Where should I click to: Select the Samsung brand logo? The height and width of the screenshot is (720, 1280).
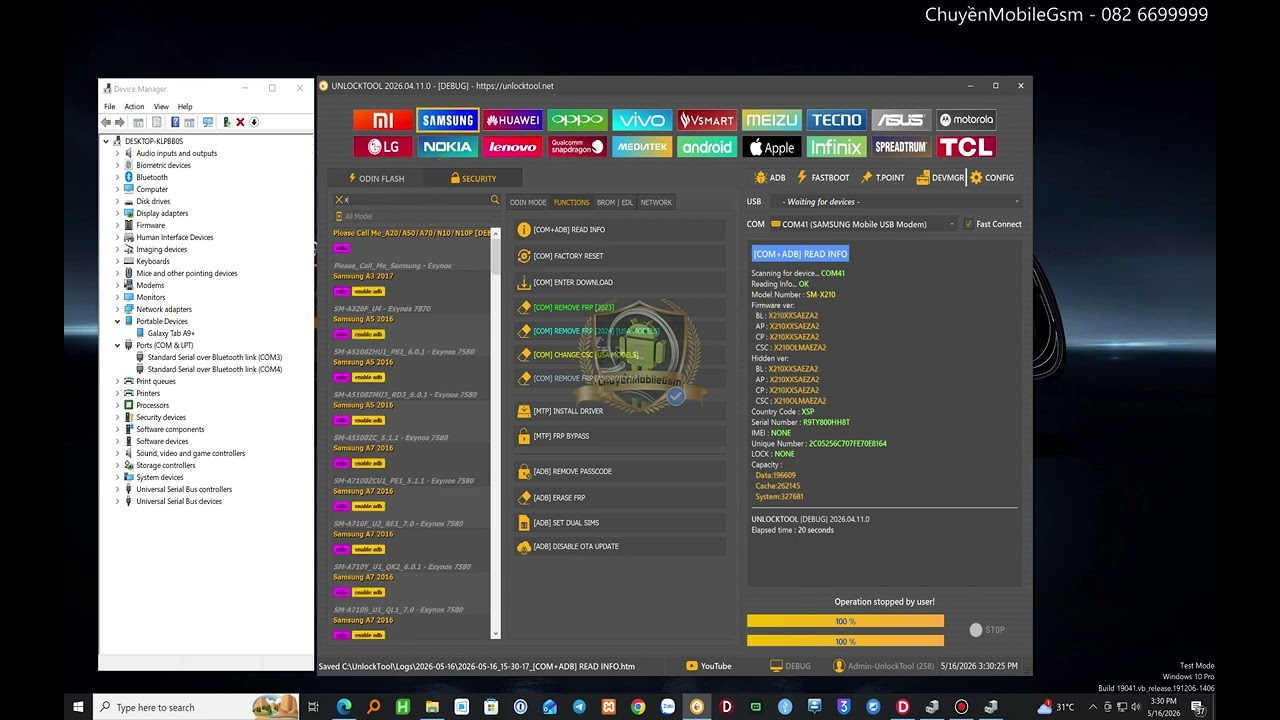click(448, 120)
